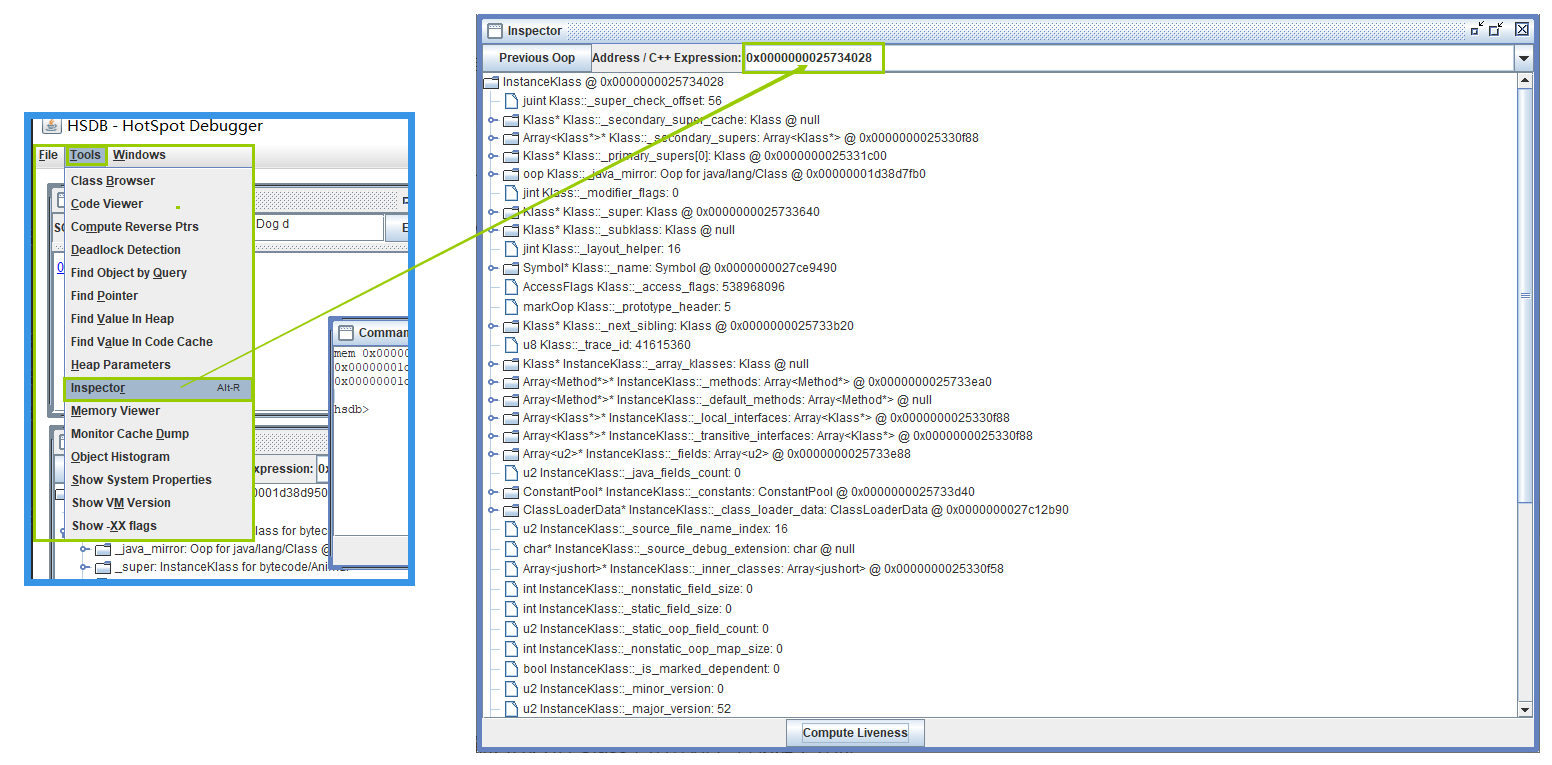Click the Inspector maximize button
The height and width of the screenshot is (765, 1552).
click(1497, 30)
